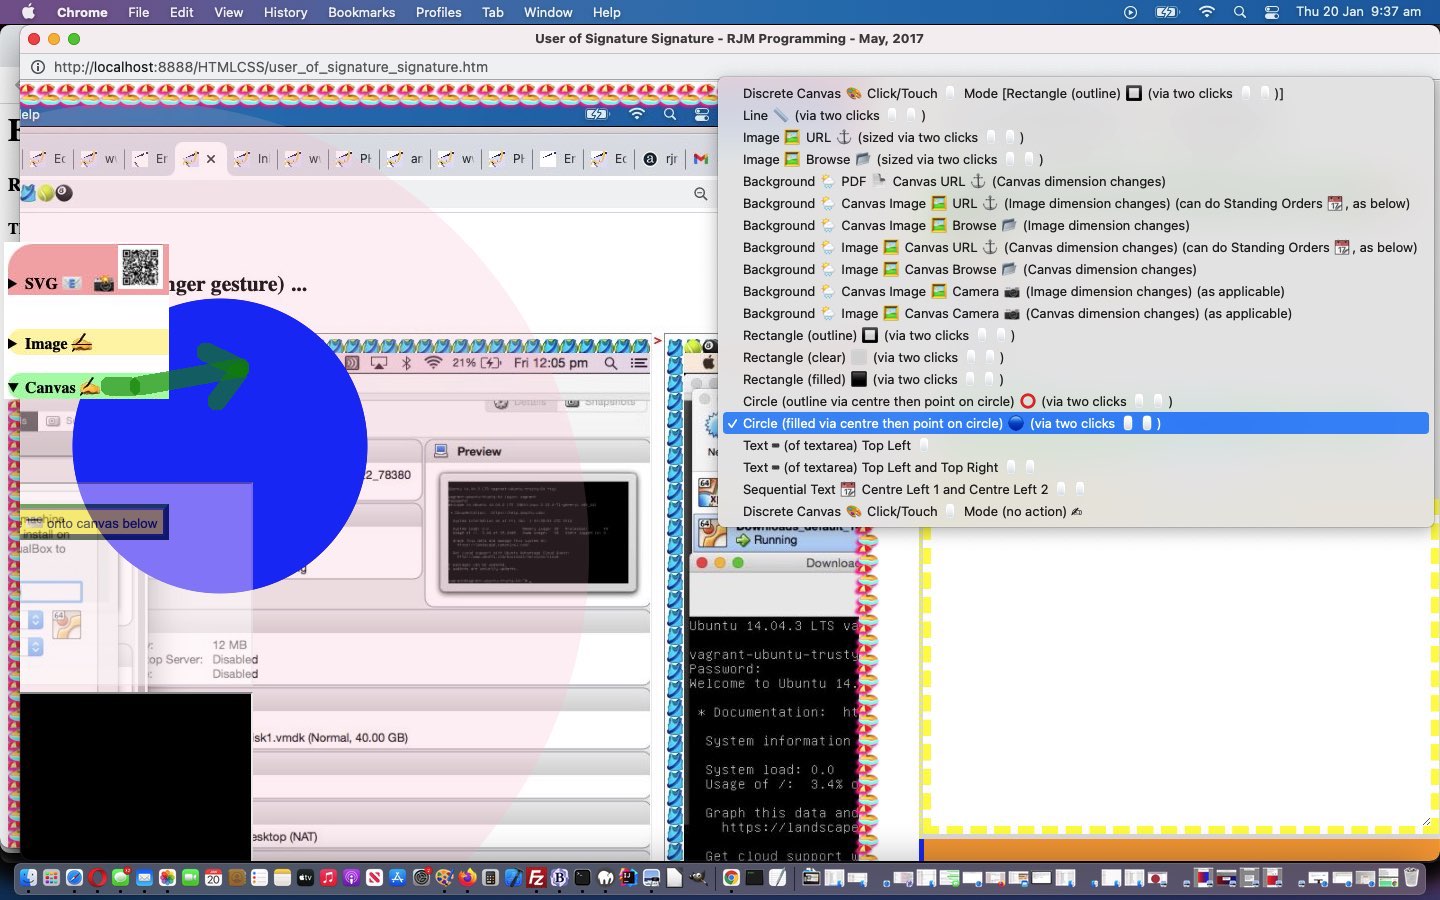Click the localhost URL address bar

pyautogui.click(x=270, y=67)
